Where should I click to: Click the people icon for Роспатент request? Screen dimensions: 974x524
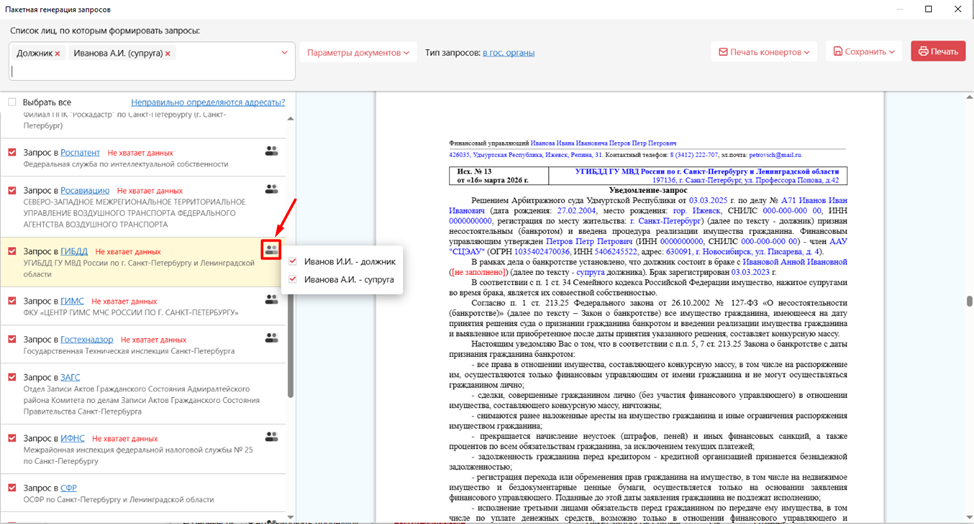[x=271, y=151]
